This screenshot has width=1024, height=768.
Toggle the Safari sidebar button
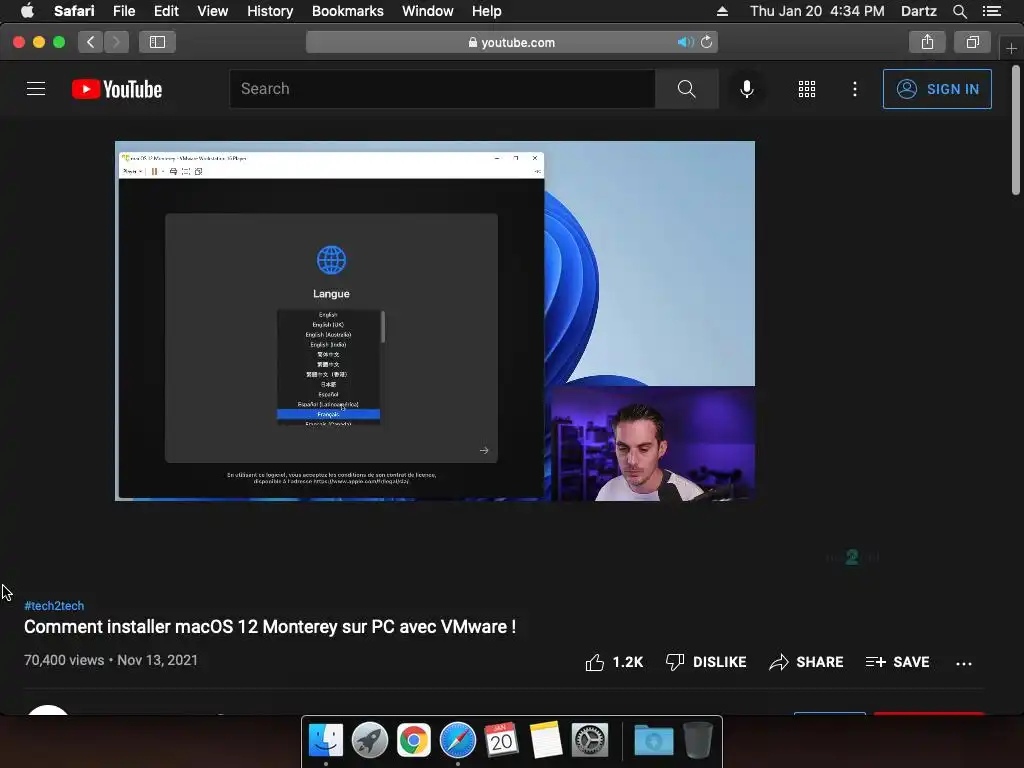[157, 42]
